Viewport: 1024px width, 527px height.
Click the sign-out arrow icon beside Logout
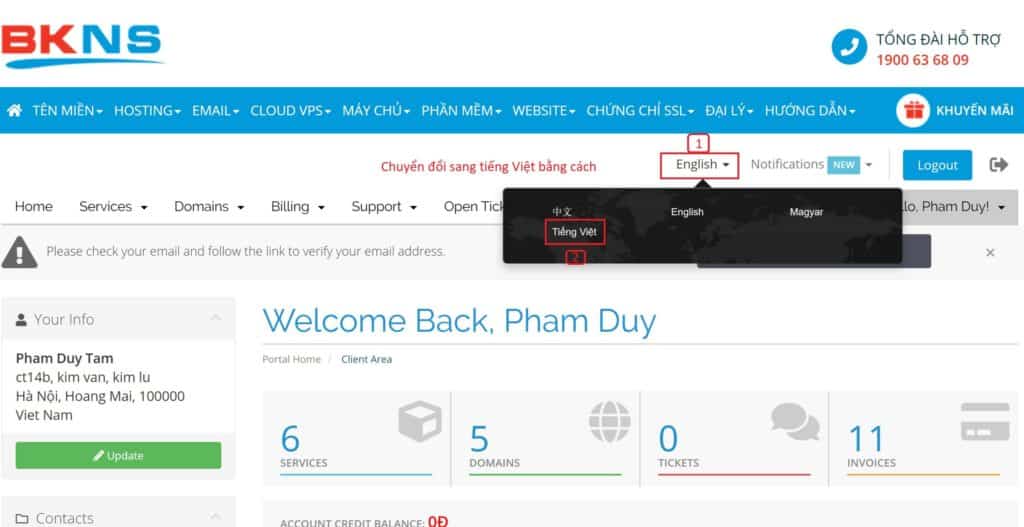click(x=999, y=165)
